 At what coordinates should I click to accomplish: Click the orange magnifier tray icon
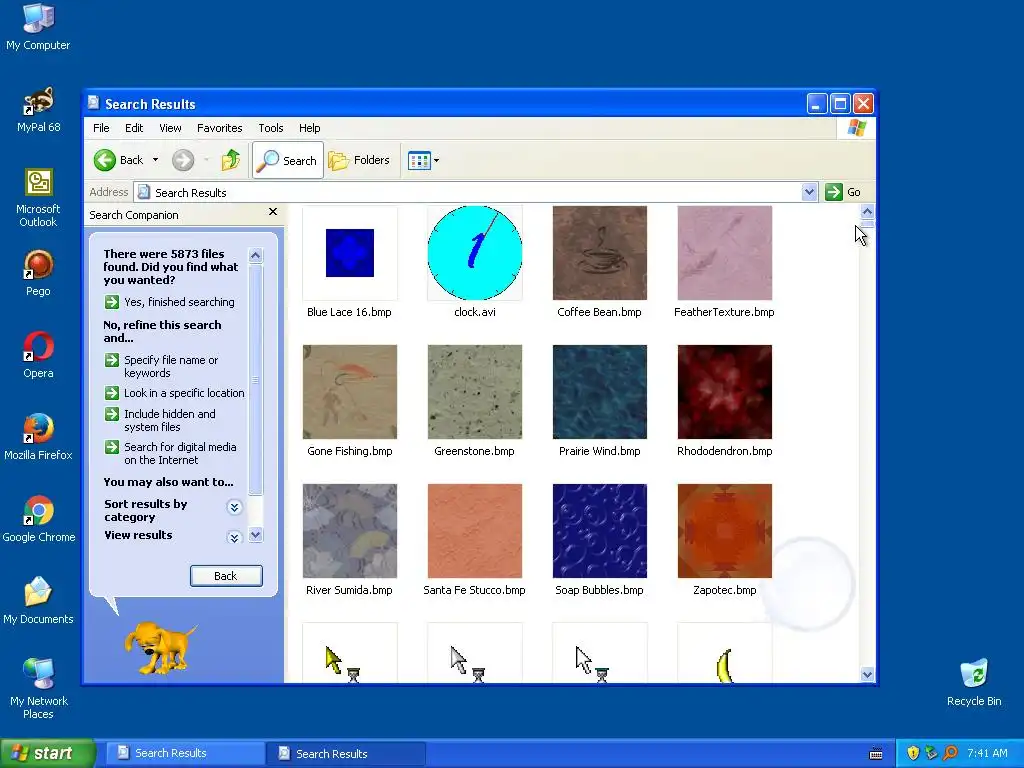pos(950,753)
